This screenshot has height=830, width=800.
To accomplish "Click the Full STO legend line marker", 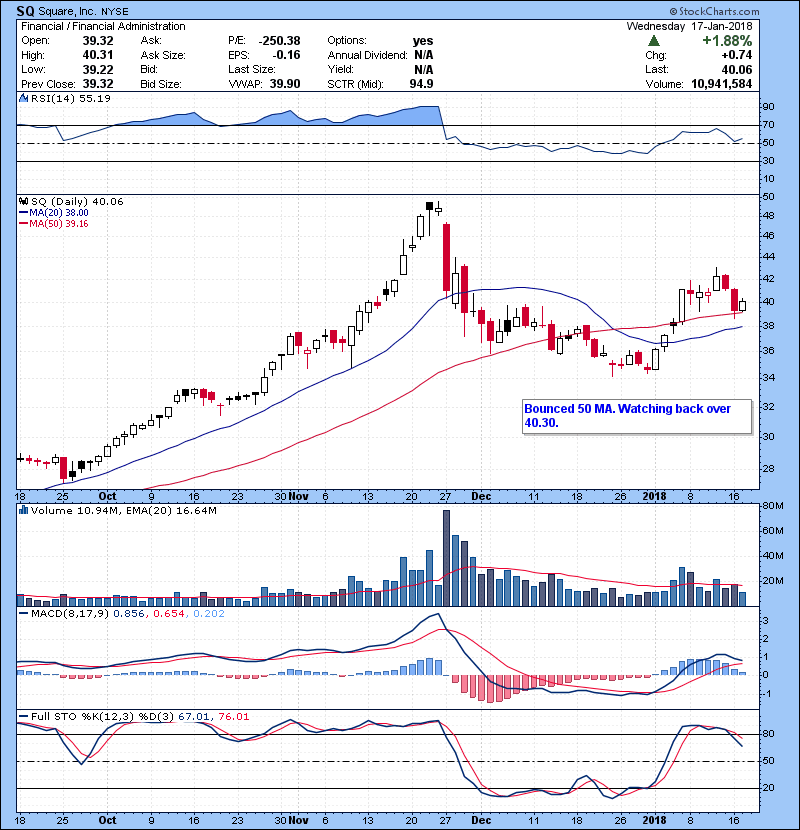I will (23, 717).
